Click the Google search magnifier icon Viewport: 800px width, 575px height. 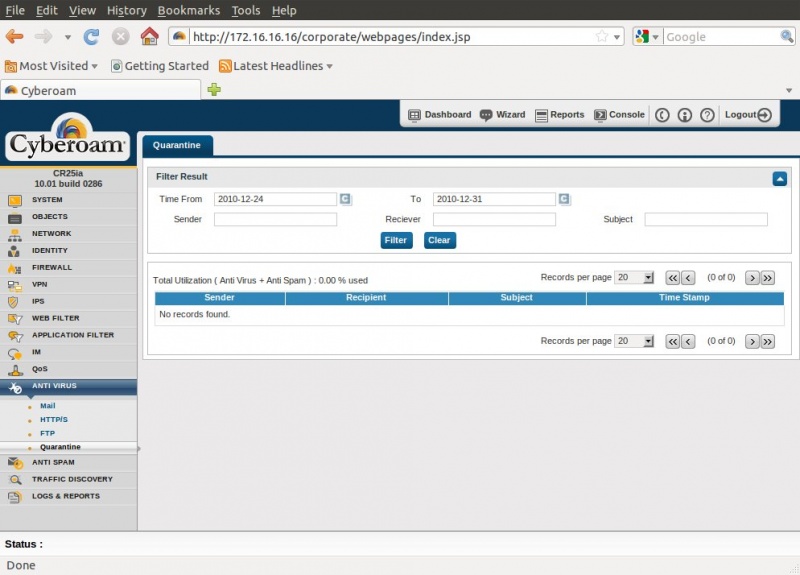pyautogui.click(x=786, y=36)
